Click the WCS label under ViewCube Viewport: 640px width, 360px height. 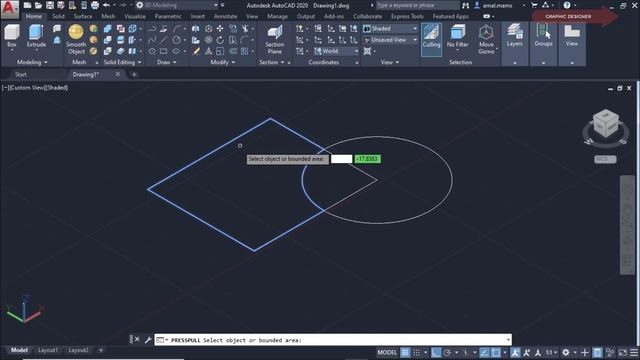(x=605, y=159)
